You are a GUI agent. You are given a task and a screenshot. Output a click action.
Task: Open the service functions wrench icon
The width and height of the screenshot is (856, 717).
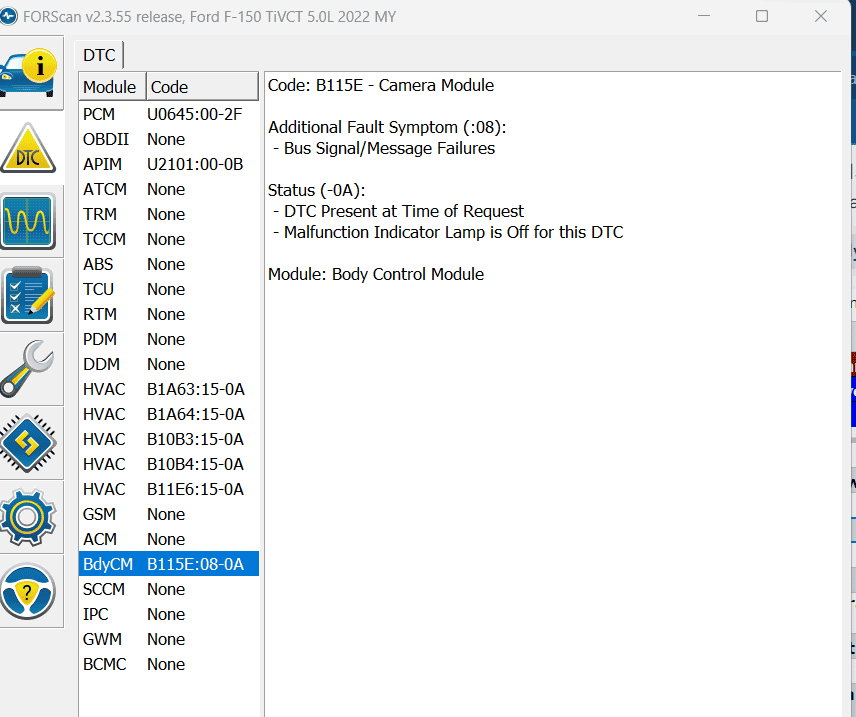click(x=30, y=369)
